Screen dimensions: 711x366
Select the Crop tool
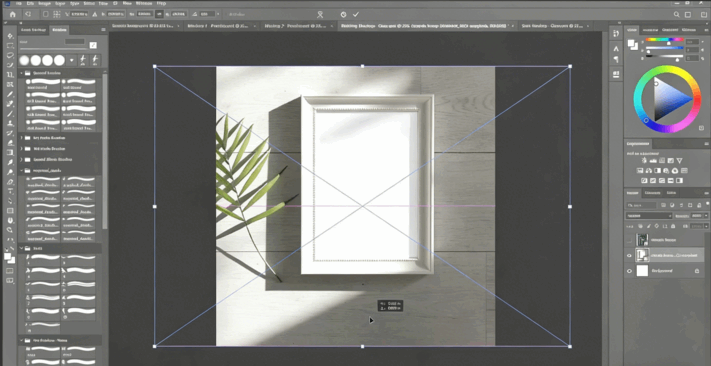click(10, 75)
